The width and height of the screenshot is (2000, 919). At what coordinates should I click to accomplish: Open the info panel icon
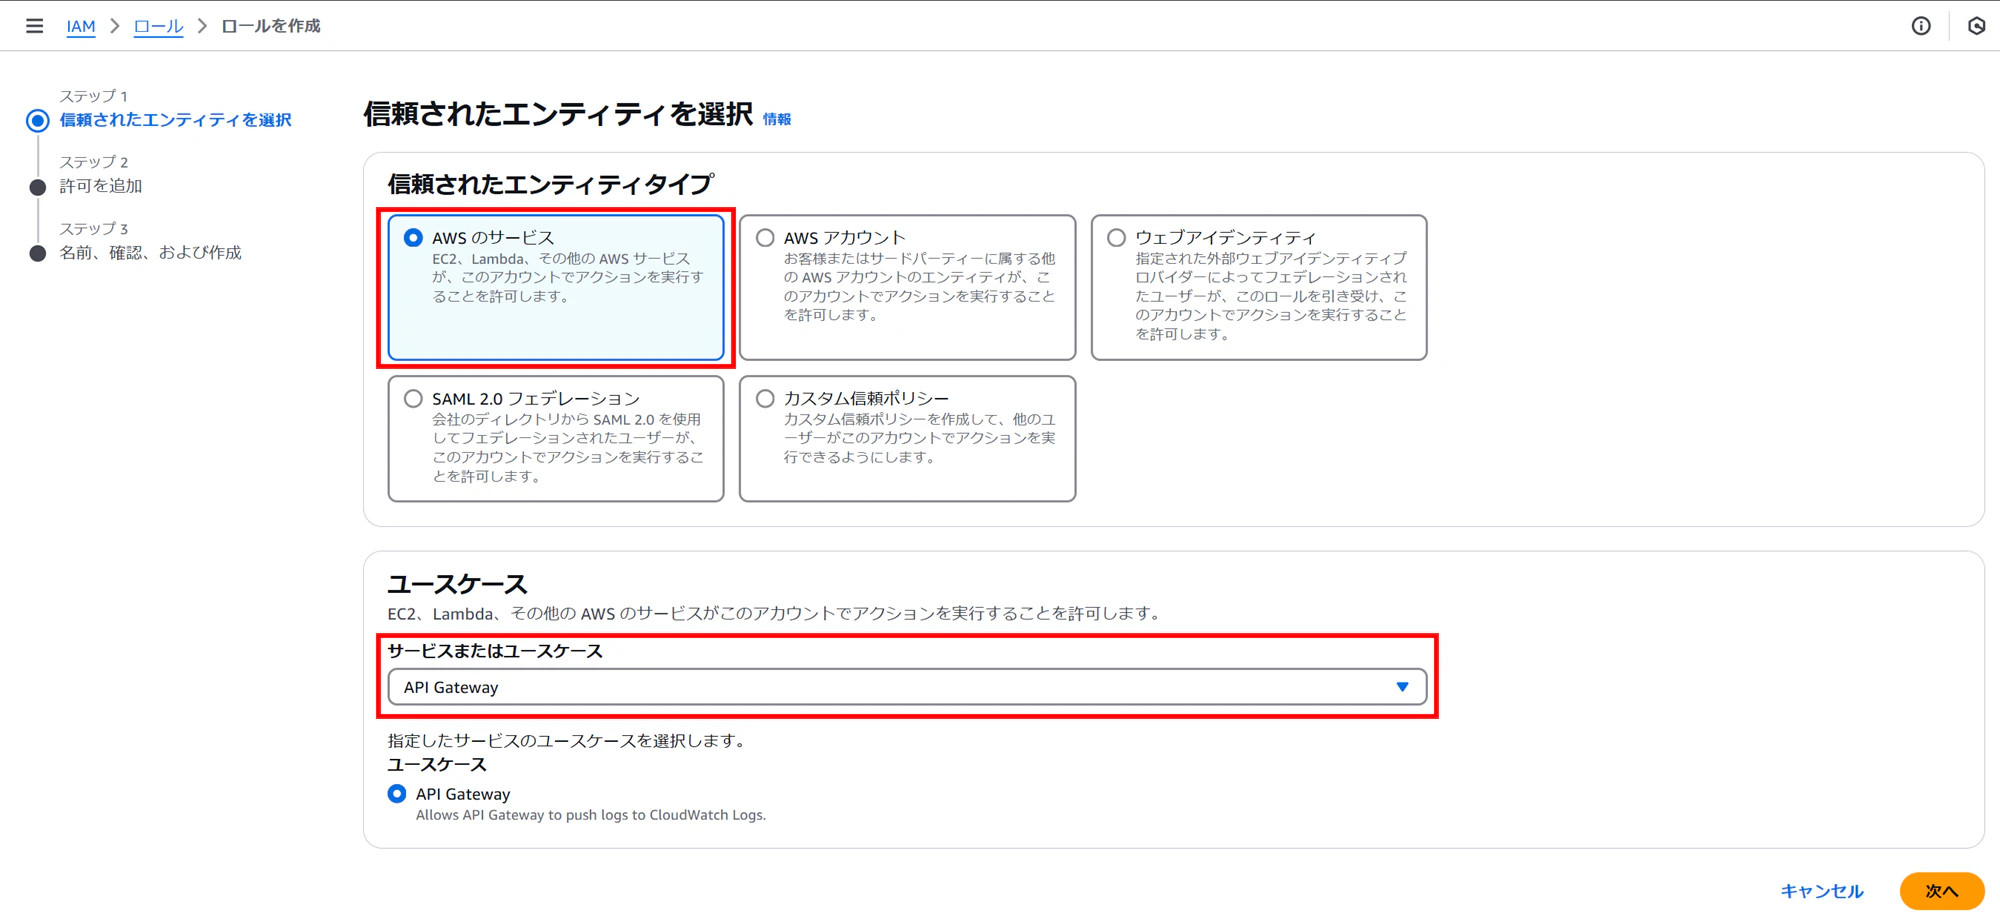pyautogui.click(x=1921, y=26)
